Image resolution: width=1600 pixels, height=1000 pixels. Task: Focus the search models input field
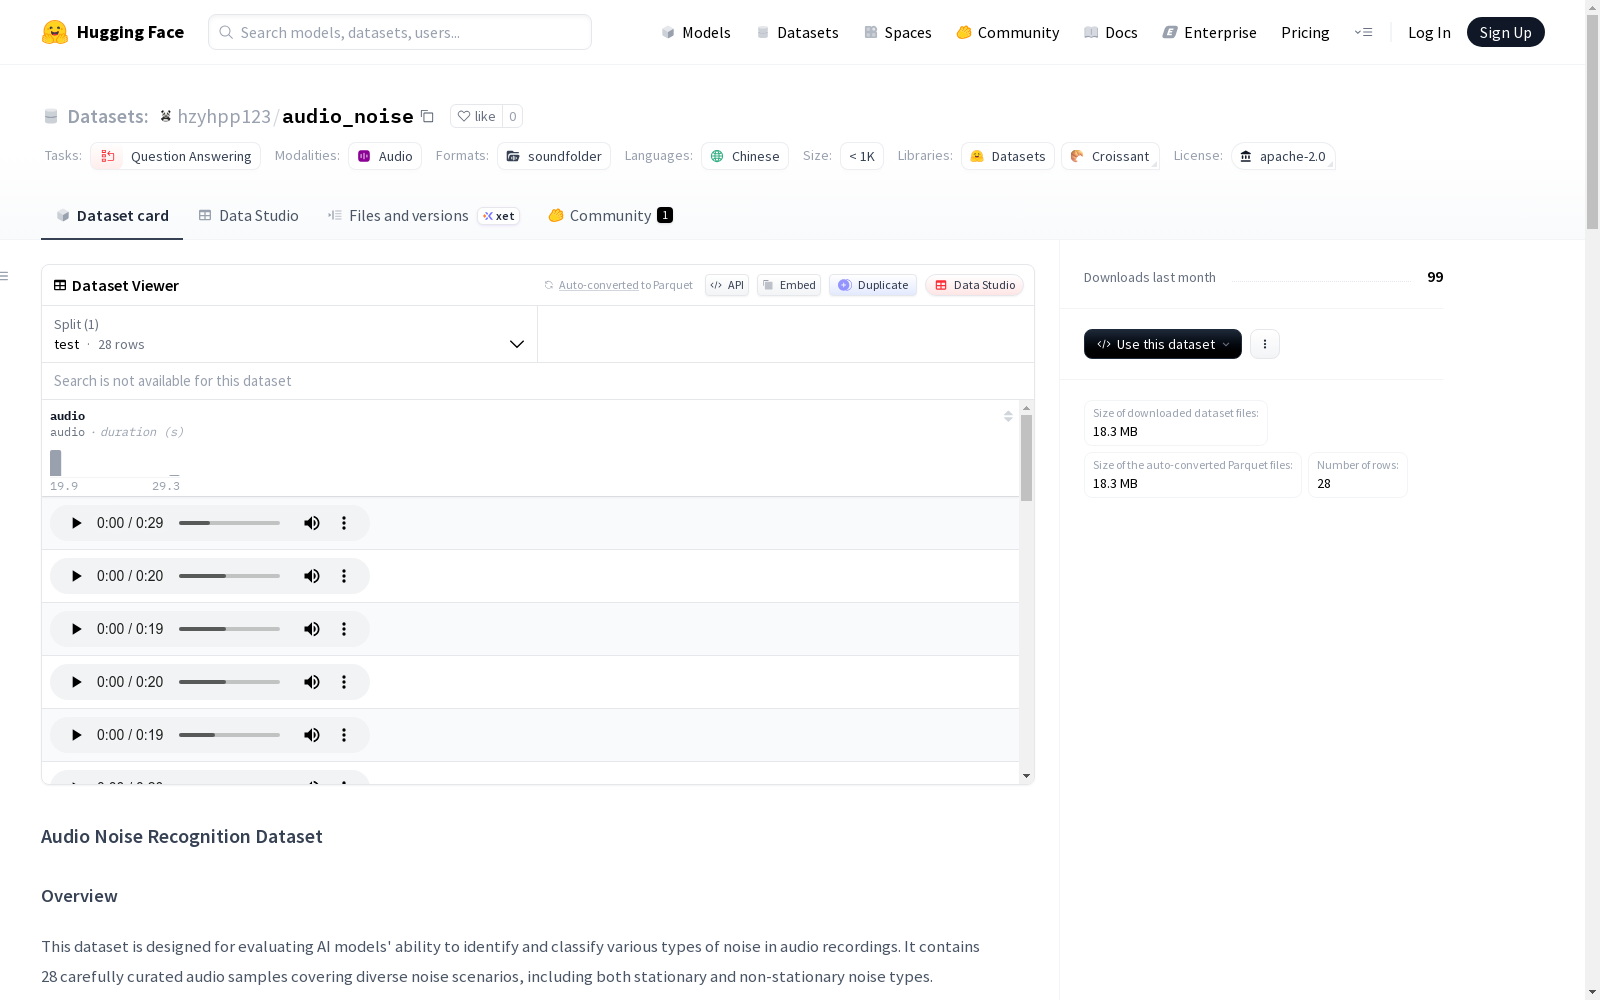coord(400,32)
